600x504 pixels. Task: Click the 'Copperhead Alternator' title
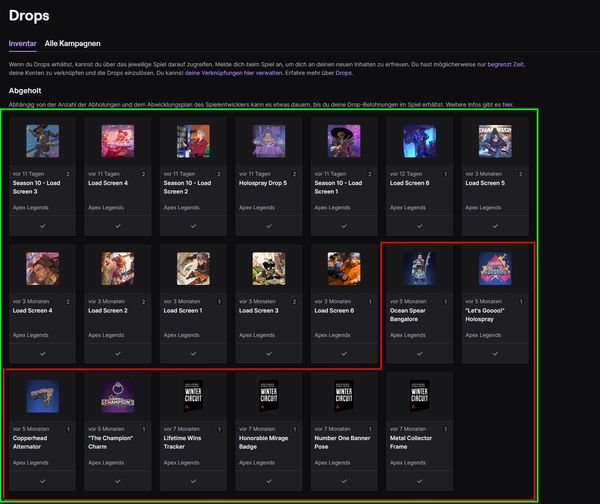30,442
